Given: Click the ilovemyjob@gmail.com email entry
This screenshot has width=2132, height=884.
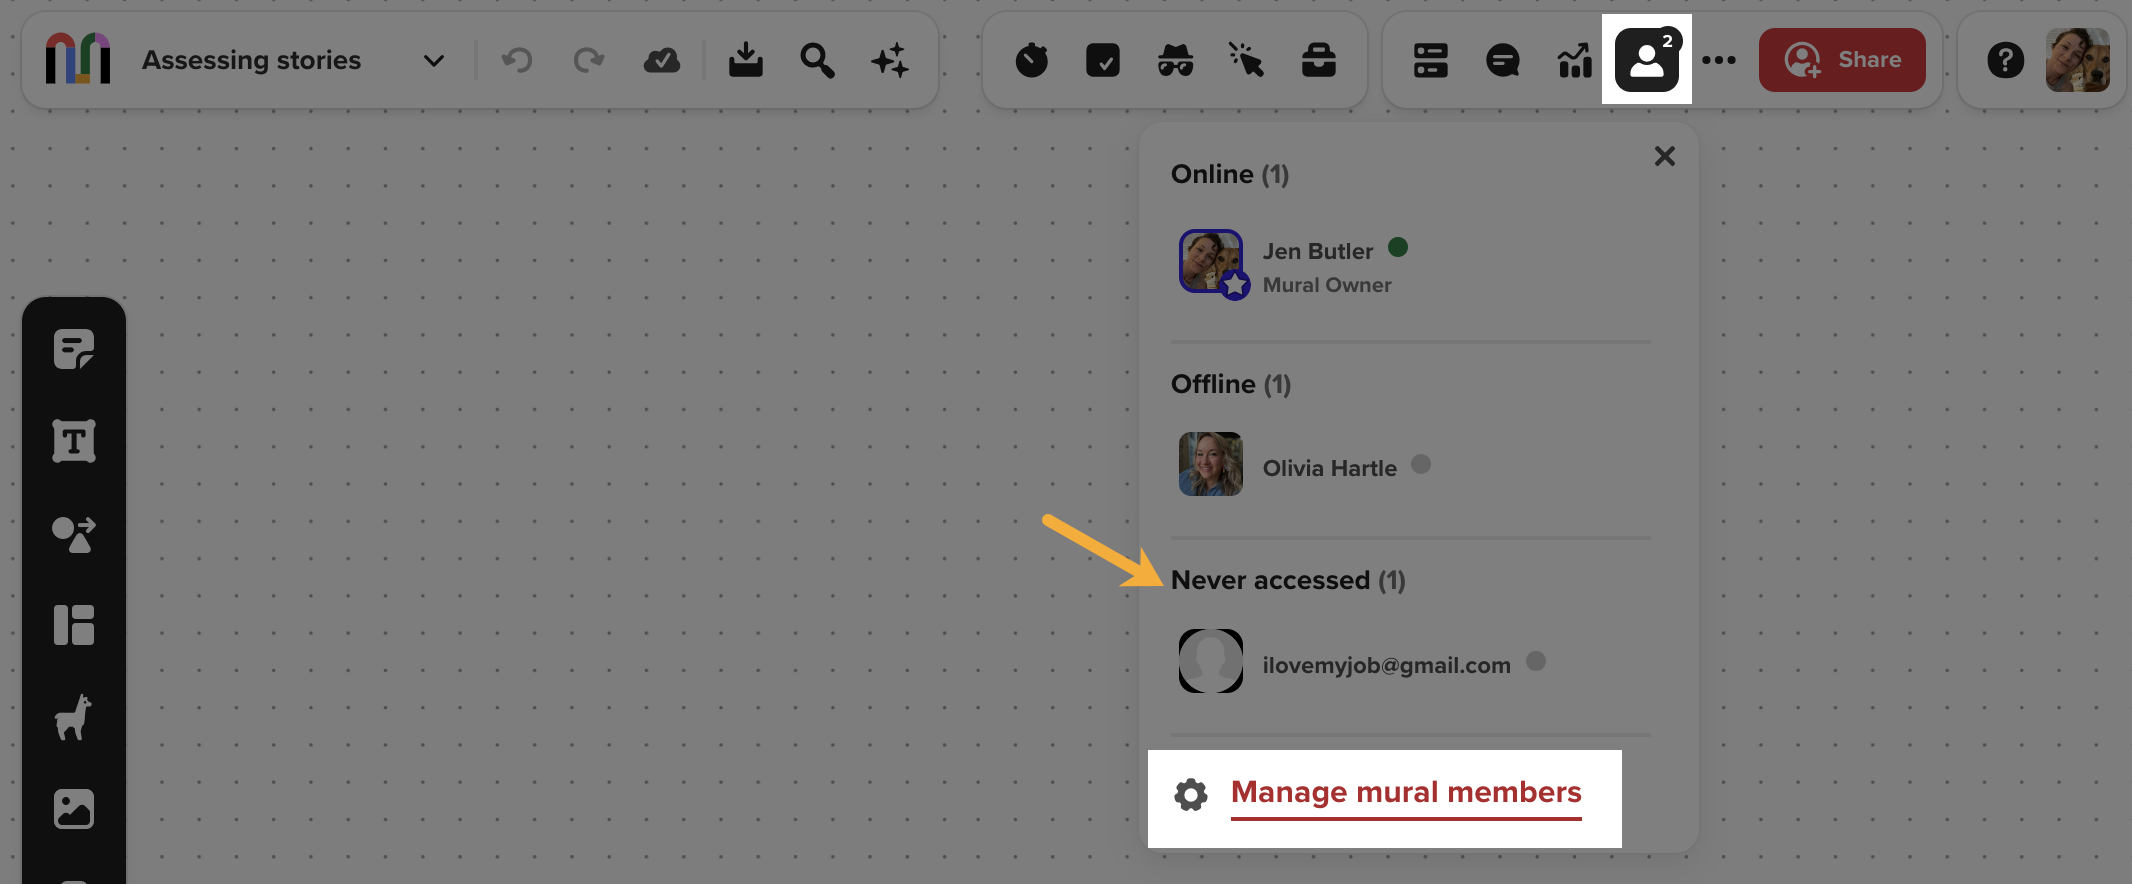Looking at the screenshot, I should [1386, 665].
